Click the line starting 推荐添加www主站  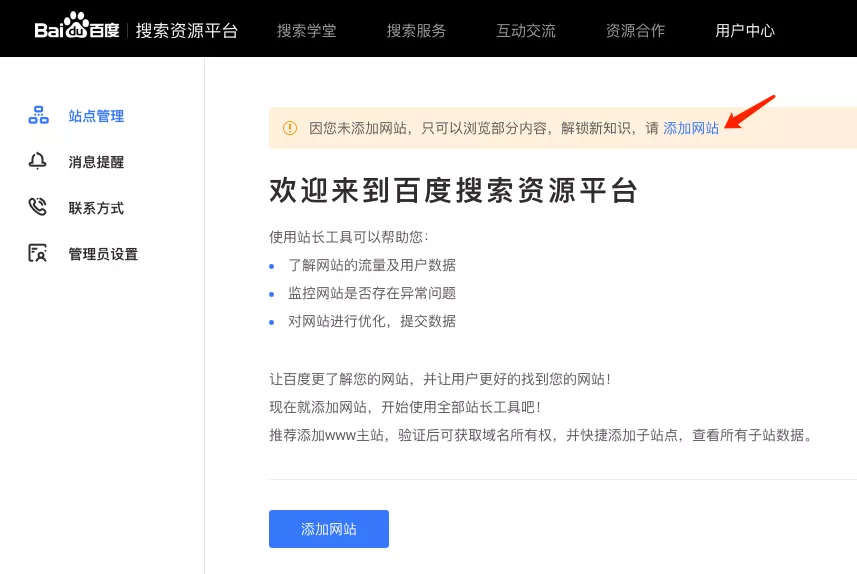coord(541,435)
